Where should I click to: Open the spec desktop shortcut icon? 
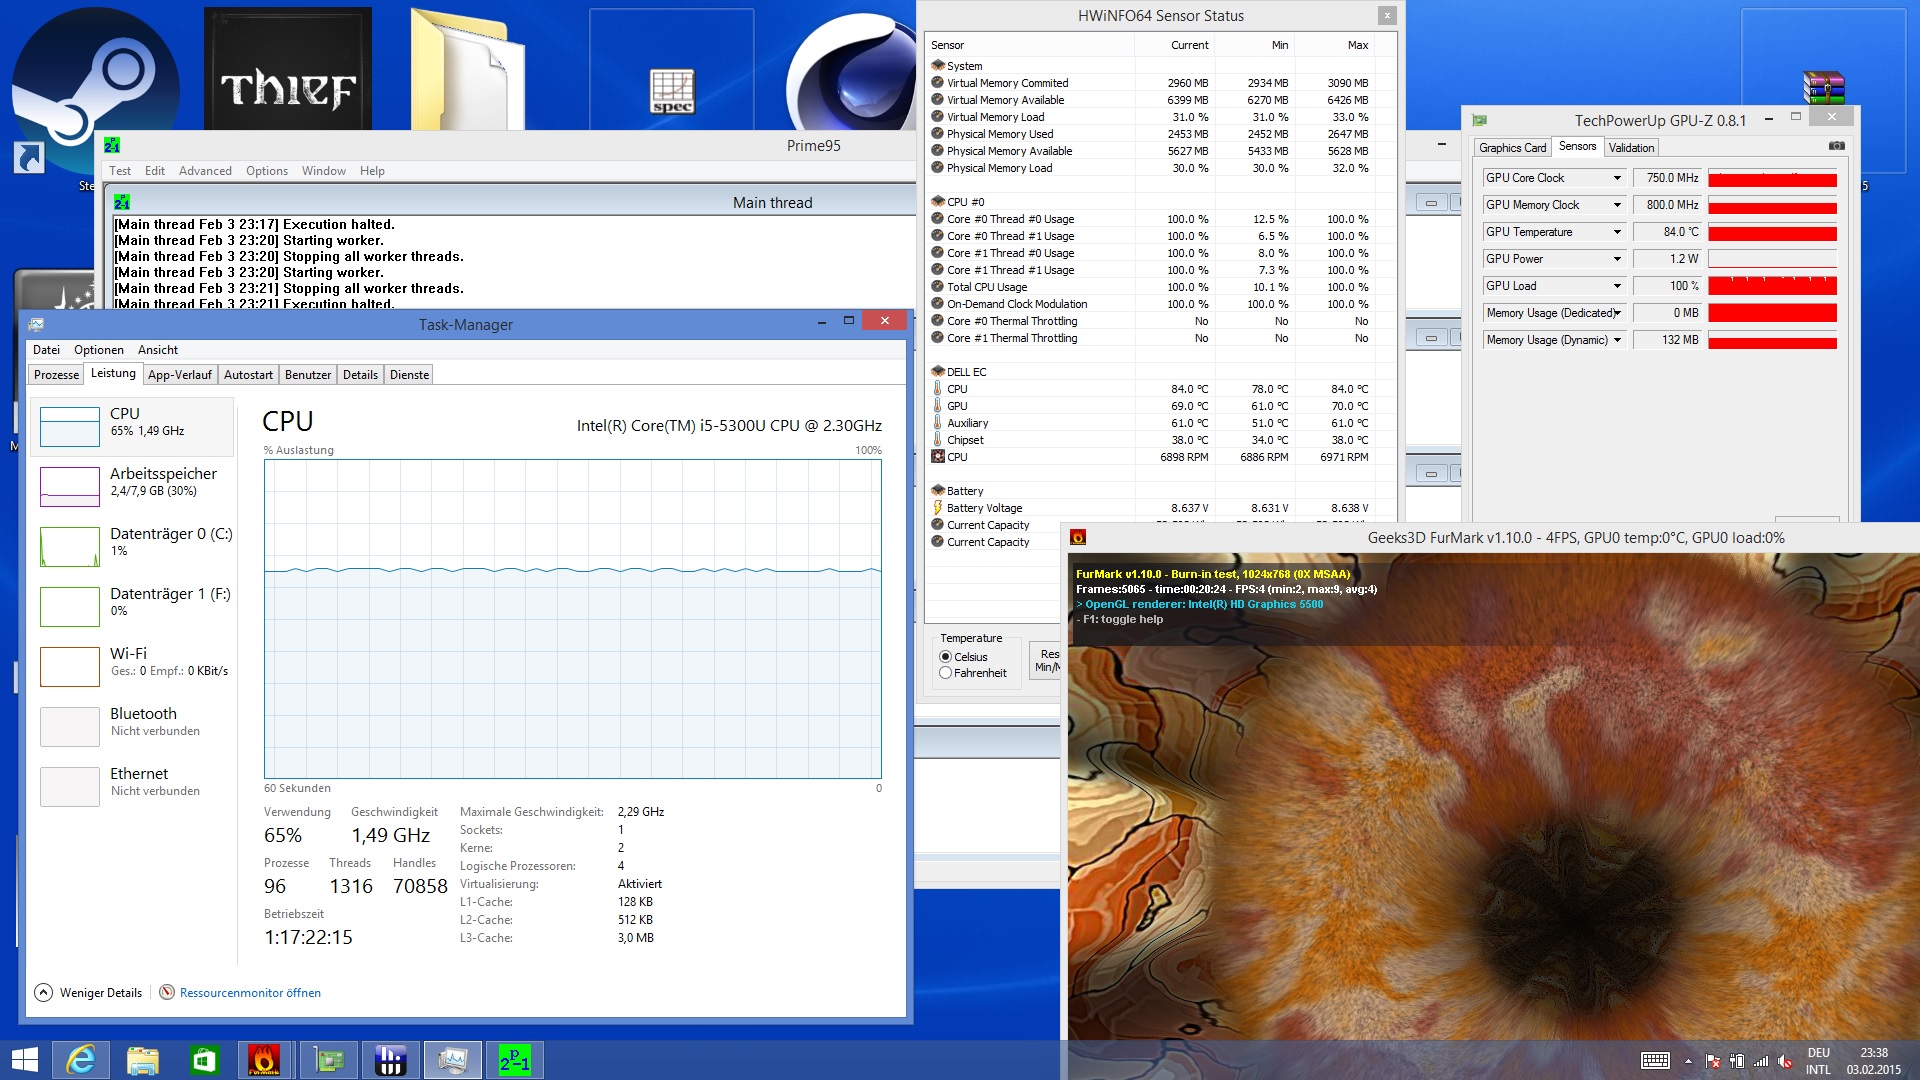pyautogui.click(x=671, y=90)
